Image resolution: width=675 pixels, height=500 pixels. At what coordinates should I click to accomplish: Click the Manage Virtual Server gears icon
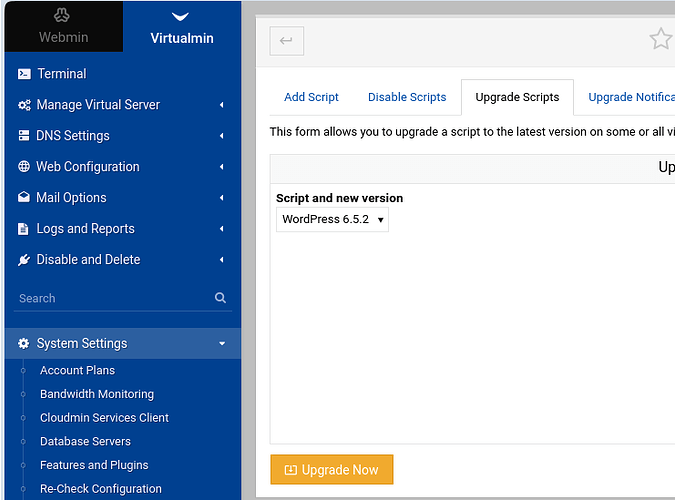[x=24, y=105]
